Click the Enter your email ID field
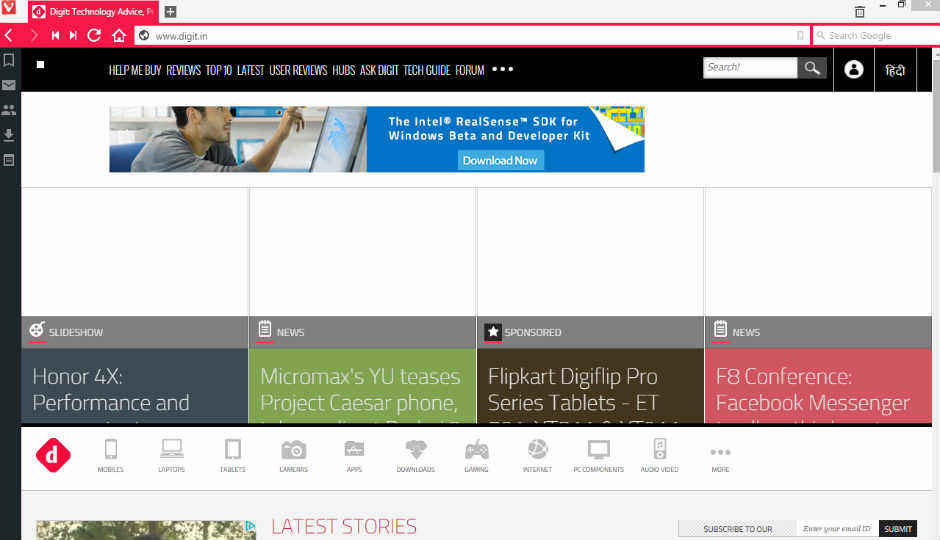Viewport: 940px width, 540px height. tap(837, 529)
